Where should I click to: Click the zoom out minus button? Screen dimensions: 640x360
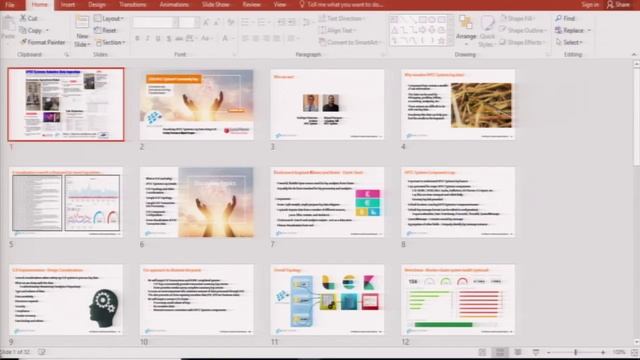click(x=549, y=352)
